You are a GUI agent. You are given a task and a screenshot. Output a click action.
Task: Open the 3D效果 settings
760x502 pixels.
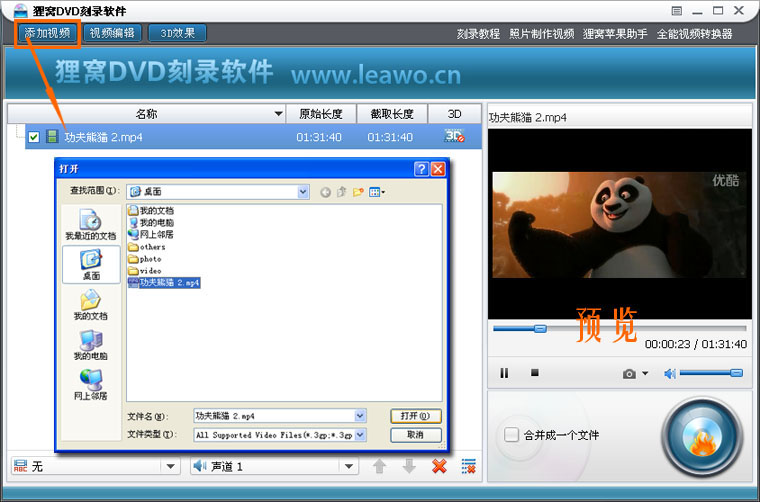(177, 33)
